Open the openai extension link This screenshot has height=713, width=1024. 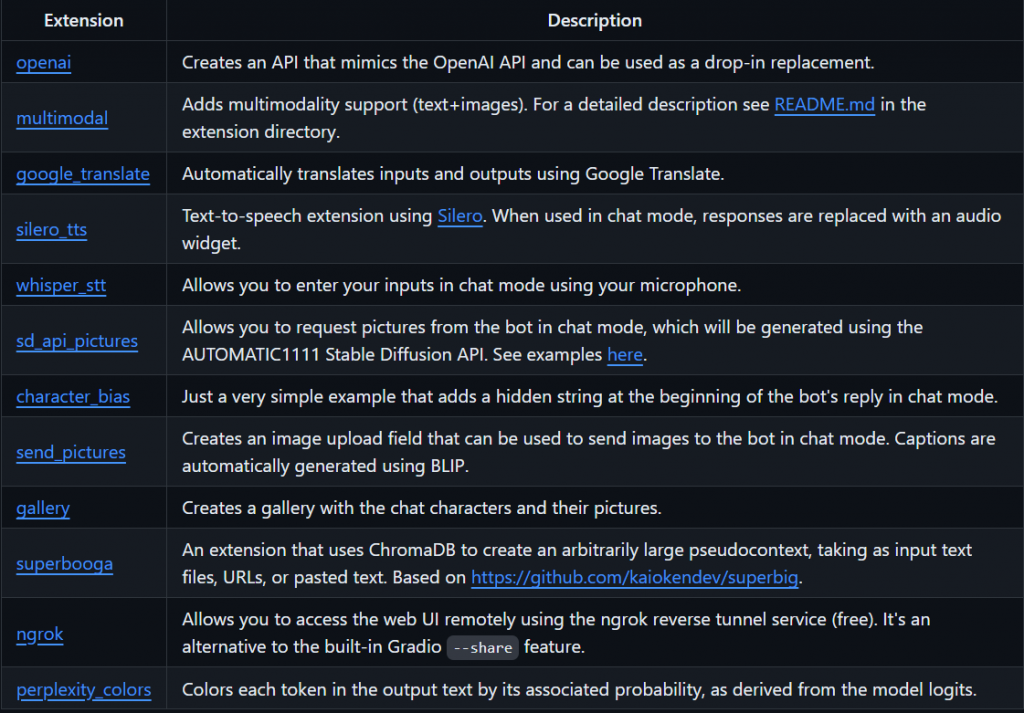[x=44, y=63]
